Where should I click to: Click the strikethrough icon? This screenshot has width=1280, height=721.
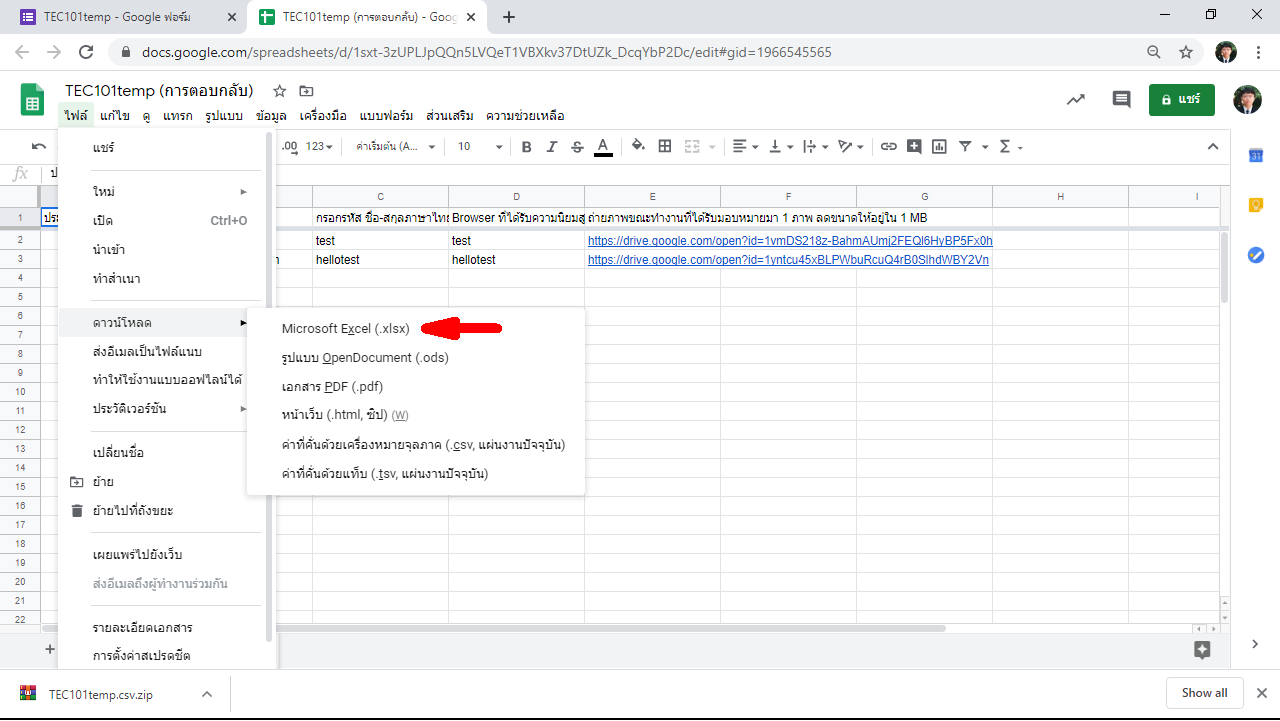577,147
